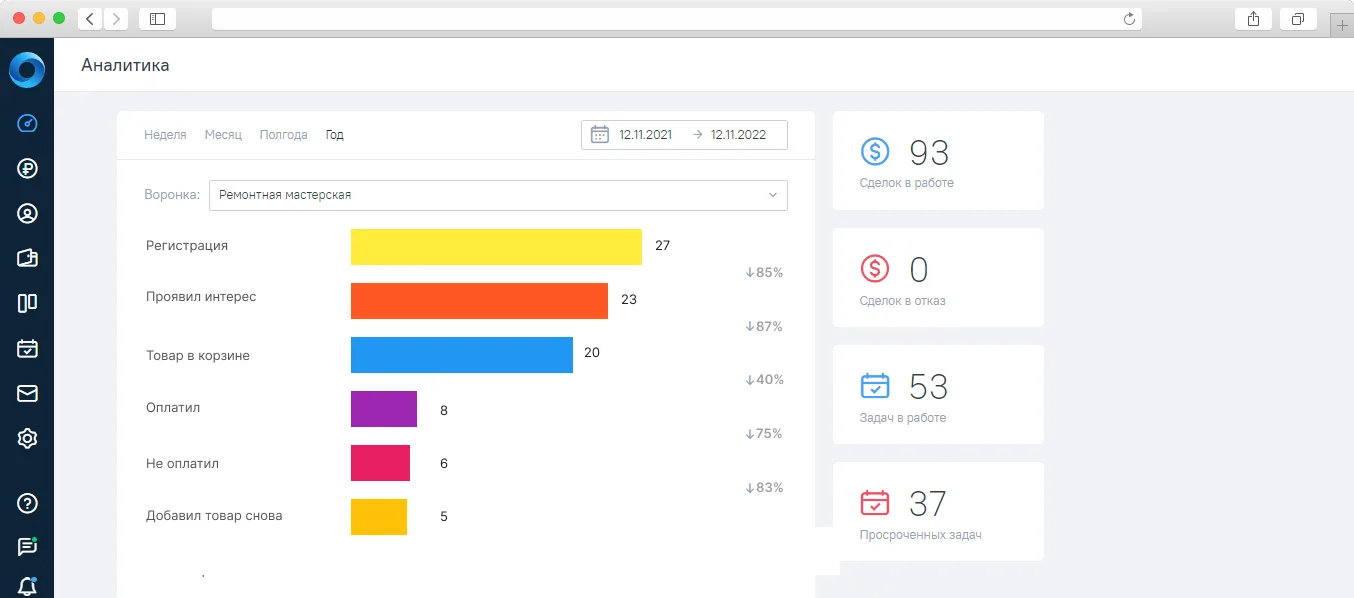Viewport: 1354px width, 598px height.
Task: Click the purple Оплатил funnel bar
Action: tap(384, 409)
